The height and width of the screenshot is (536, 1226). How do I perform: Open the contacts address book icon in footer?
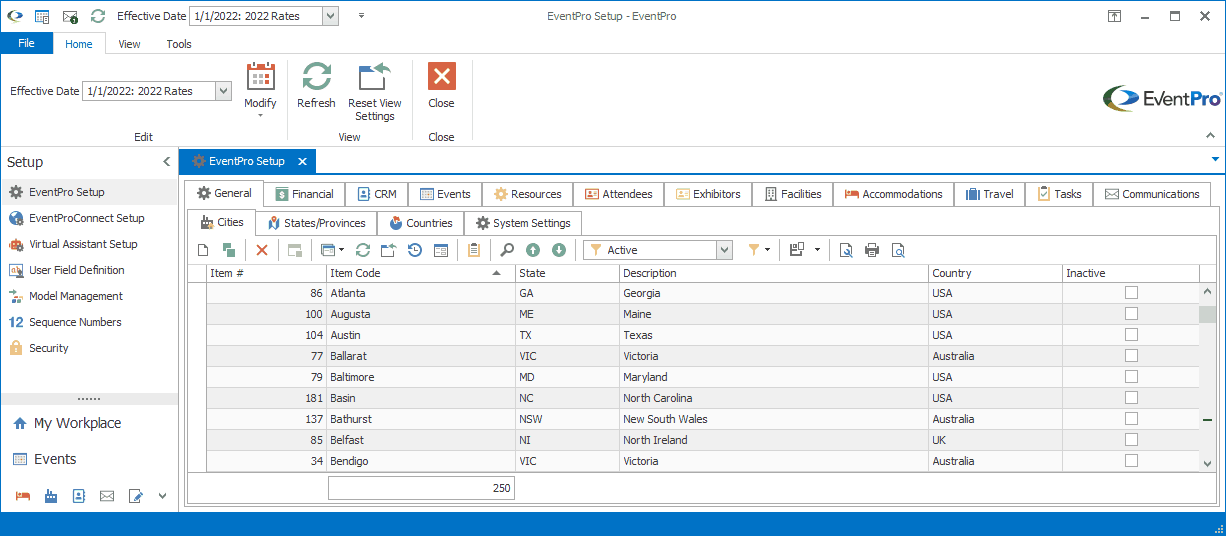(x=79, y=496)
